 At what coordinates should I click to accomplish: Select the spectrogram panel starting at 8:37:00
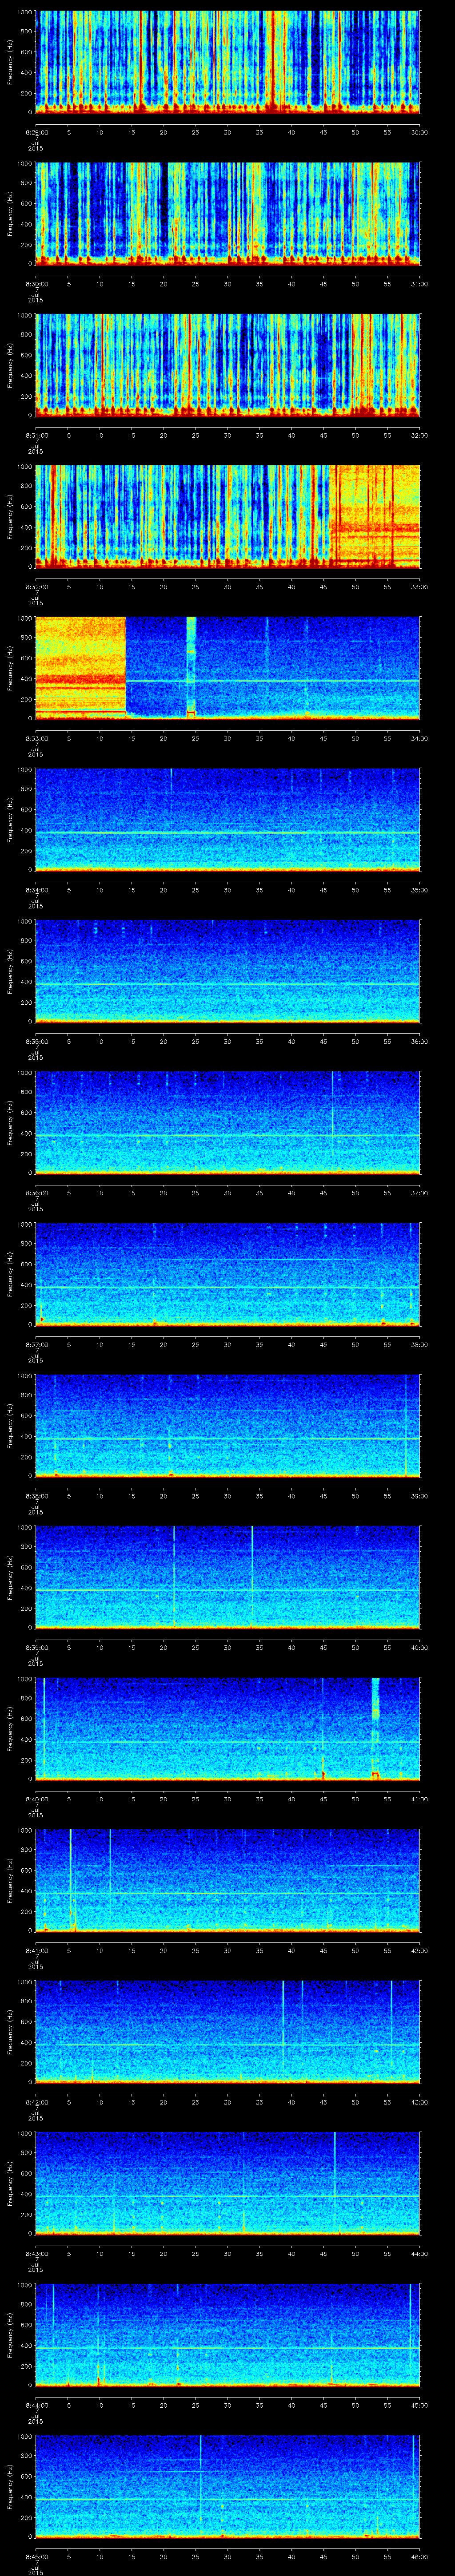coord(228,1273)
